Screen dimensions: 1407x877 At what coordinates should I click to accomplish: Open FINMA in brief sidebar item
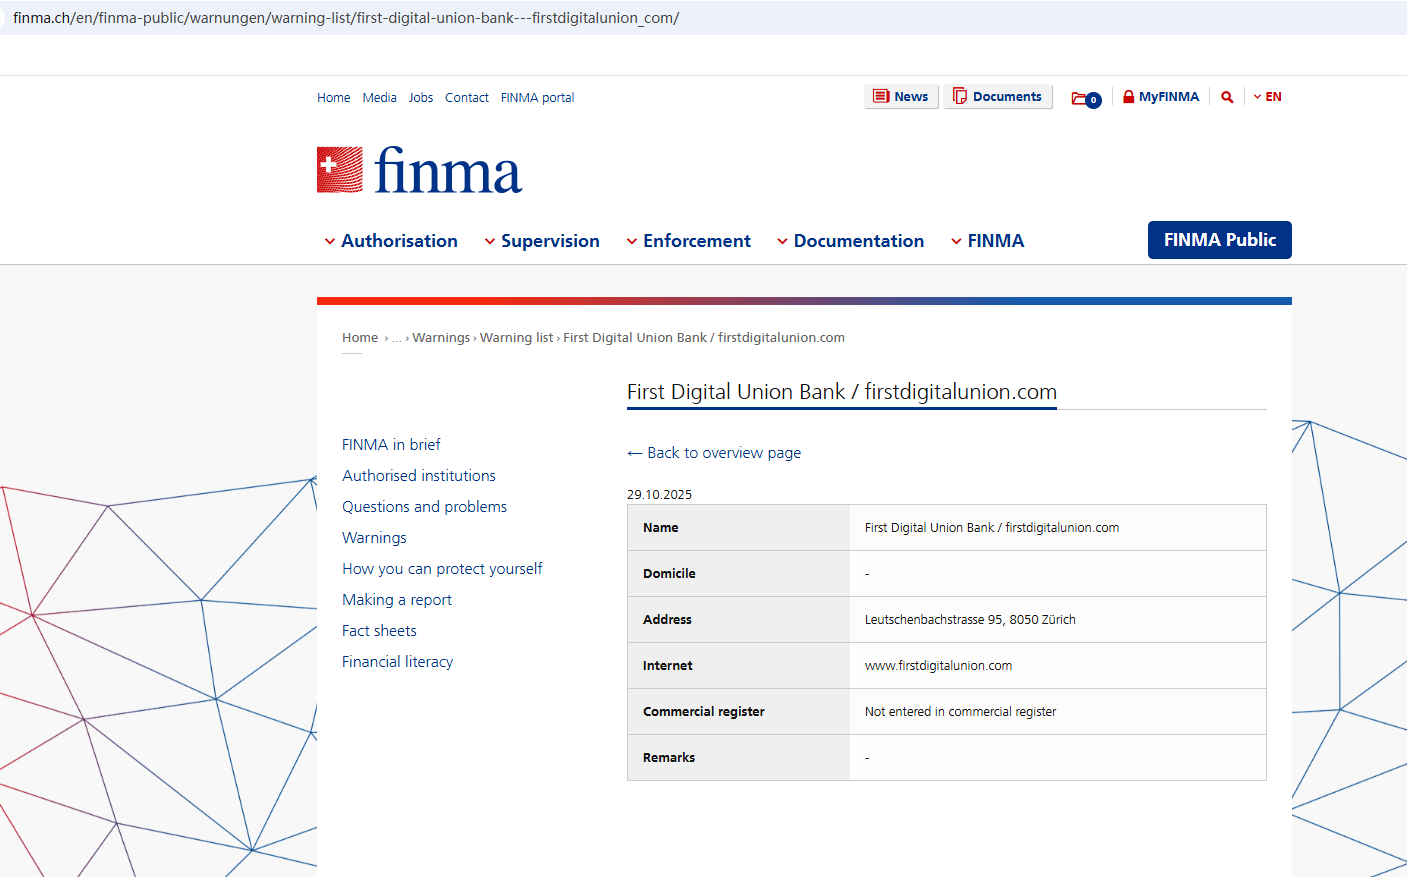(391, 445)
